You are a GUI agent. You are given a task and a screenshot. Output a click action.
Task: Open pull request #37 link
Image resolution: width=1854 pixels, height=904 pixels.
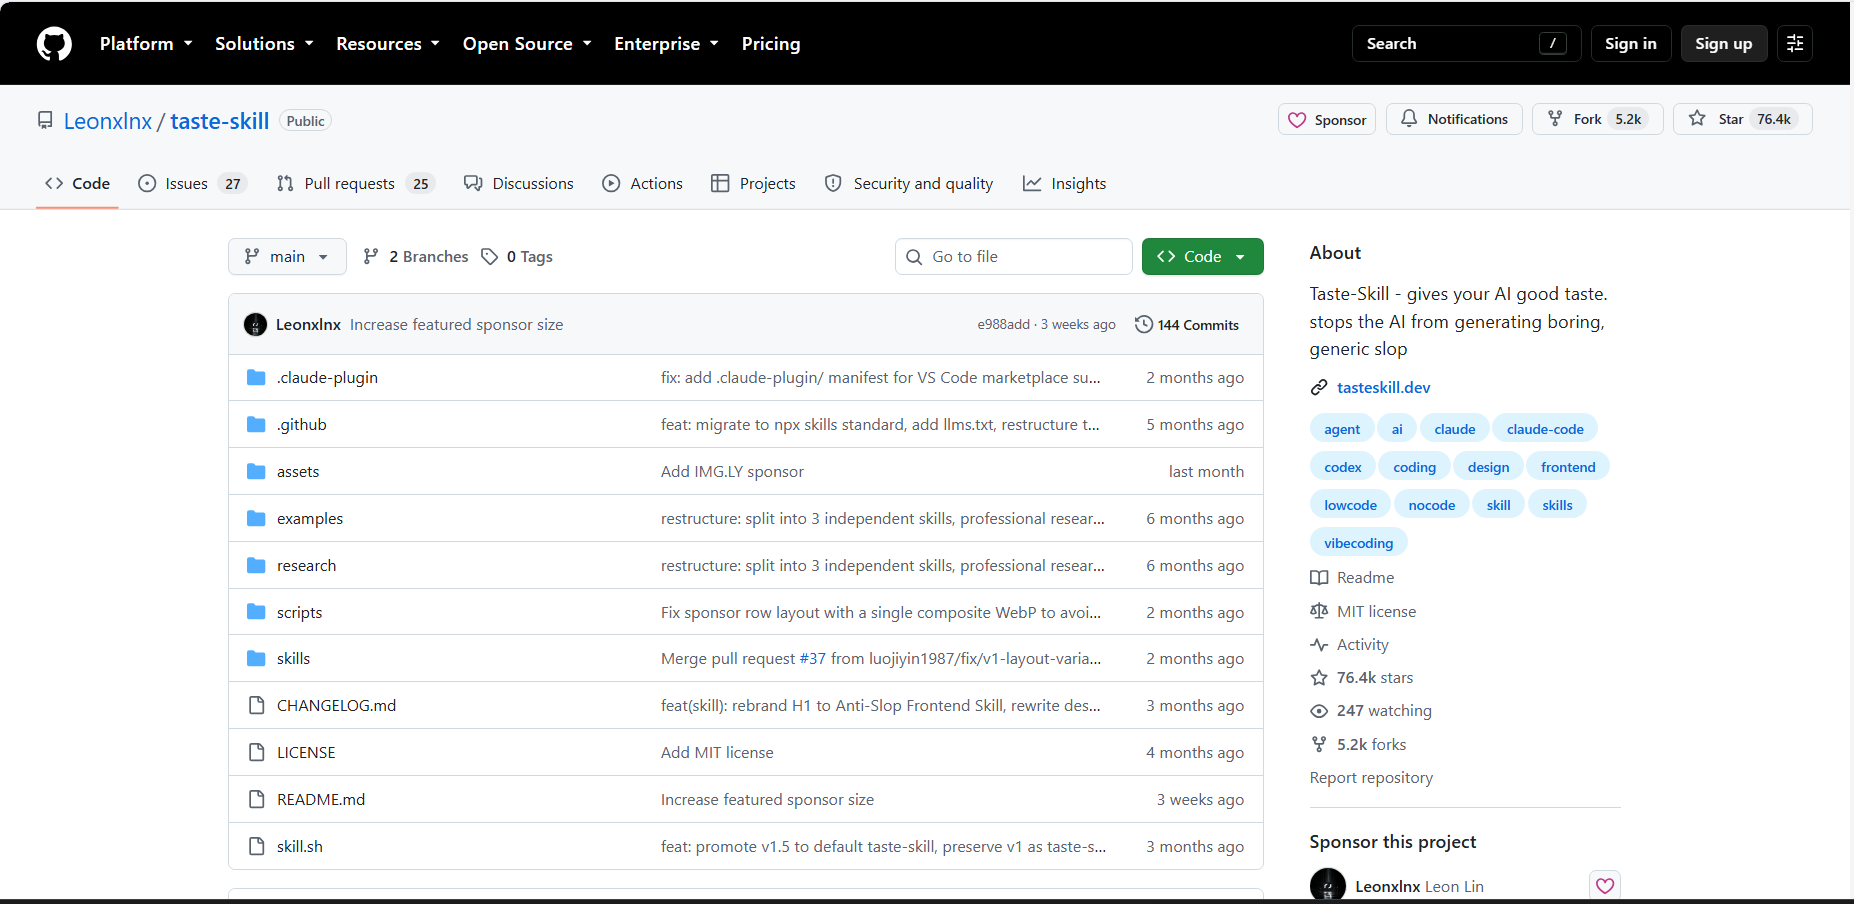click(813, 658)
